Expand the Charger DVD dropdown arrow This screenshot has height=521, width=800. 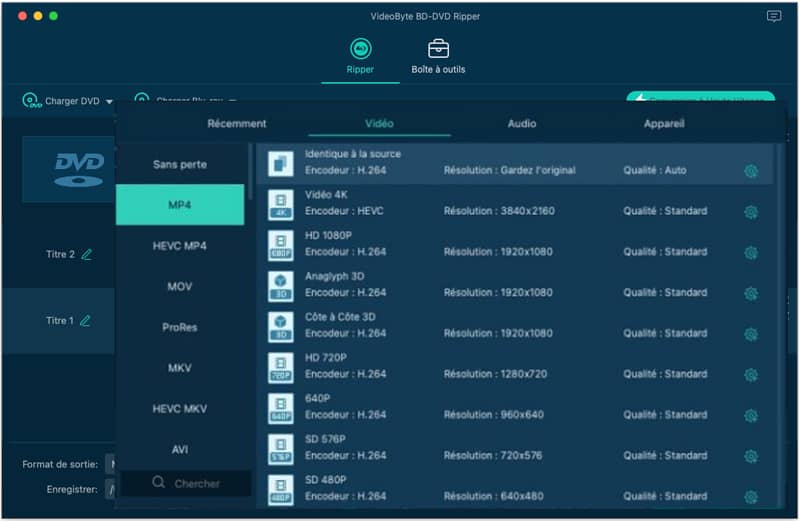(109, 102)
